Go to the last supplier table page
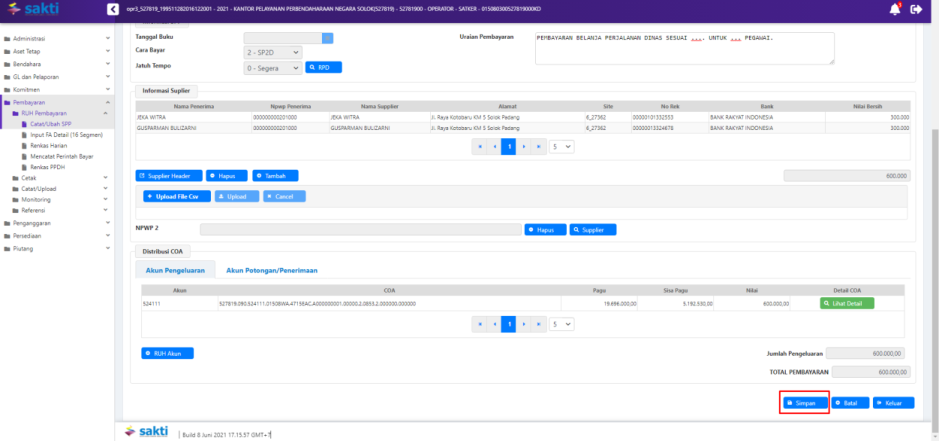This screenshot has height=441, width=939. click(541, 146)
